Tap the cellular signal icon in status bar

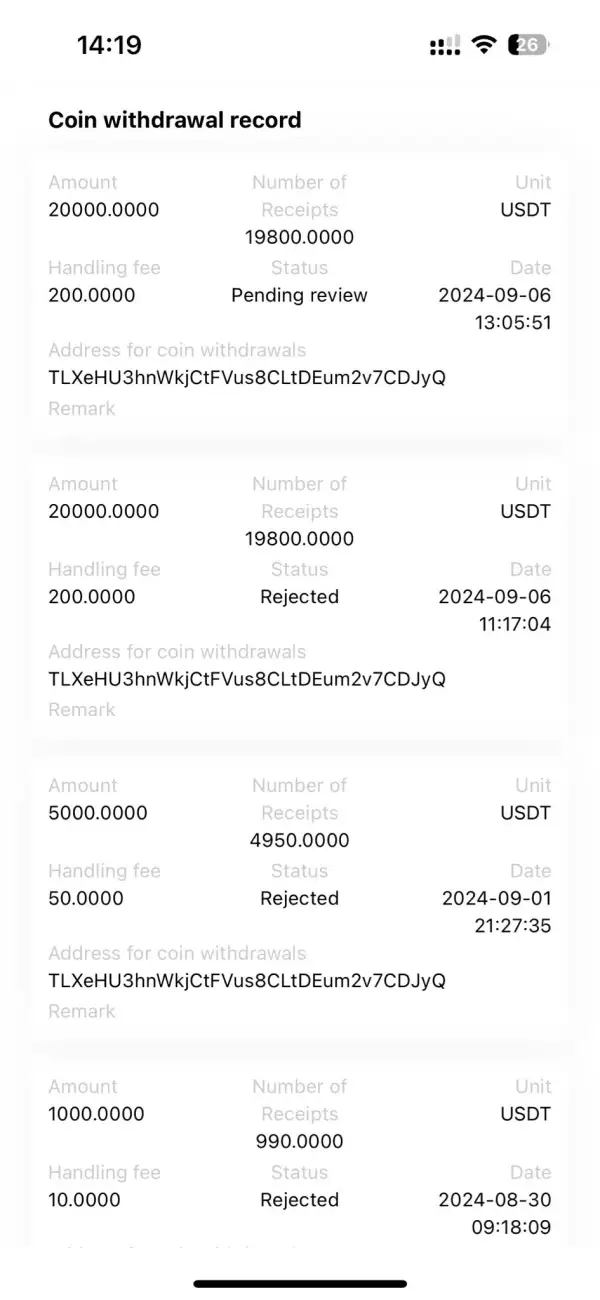pos(445,45)
